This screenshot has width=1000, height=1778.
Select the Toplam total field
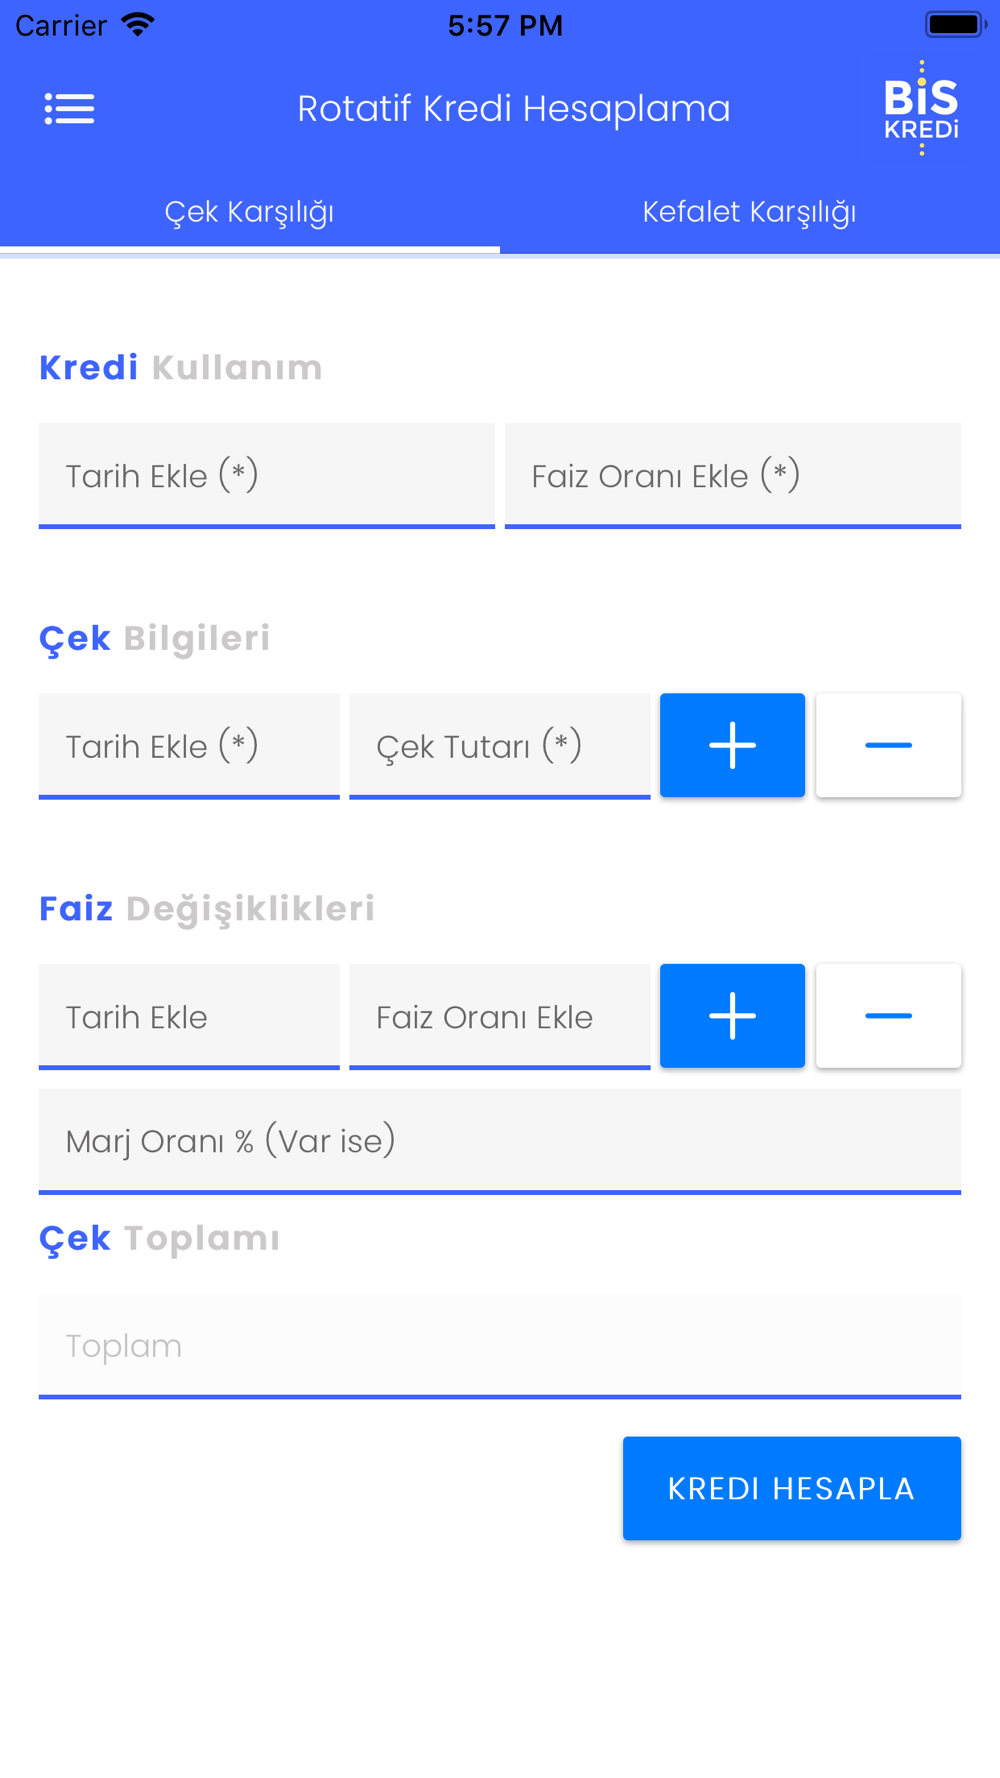pyautogui.click(x=500, y=1346)
